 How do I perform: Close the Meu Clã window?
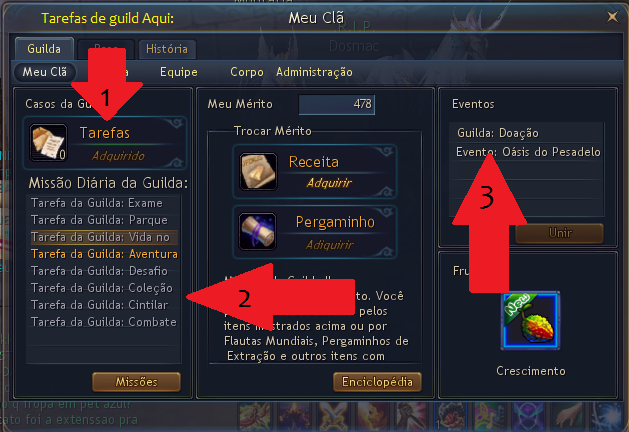(612, 17)
